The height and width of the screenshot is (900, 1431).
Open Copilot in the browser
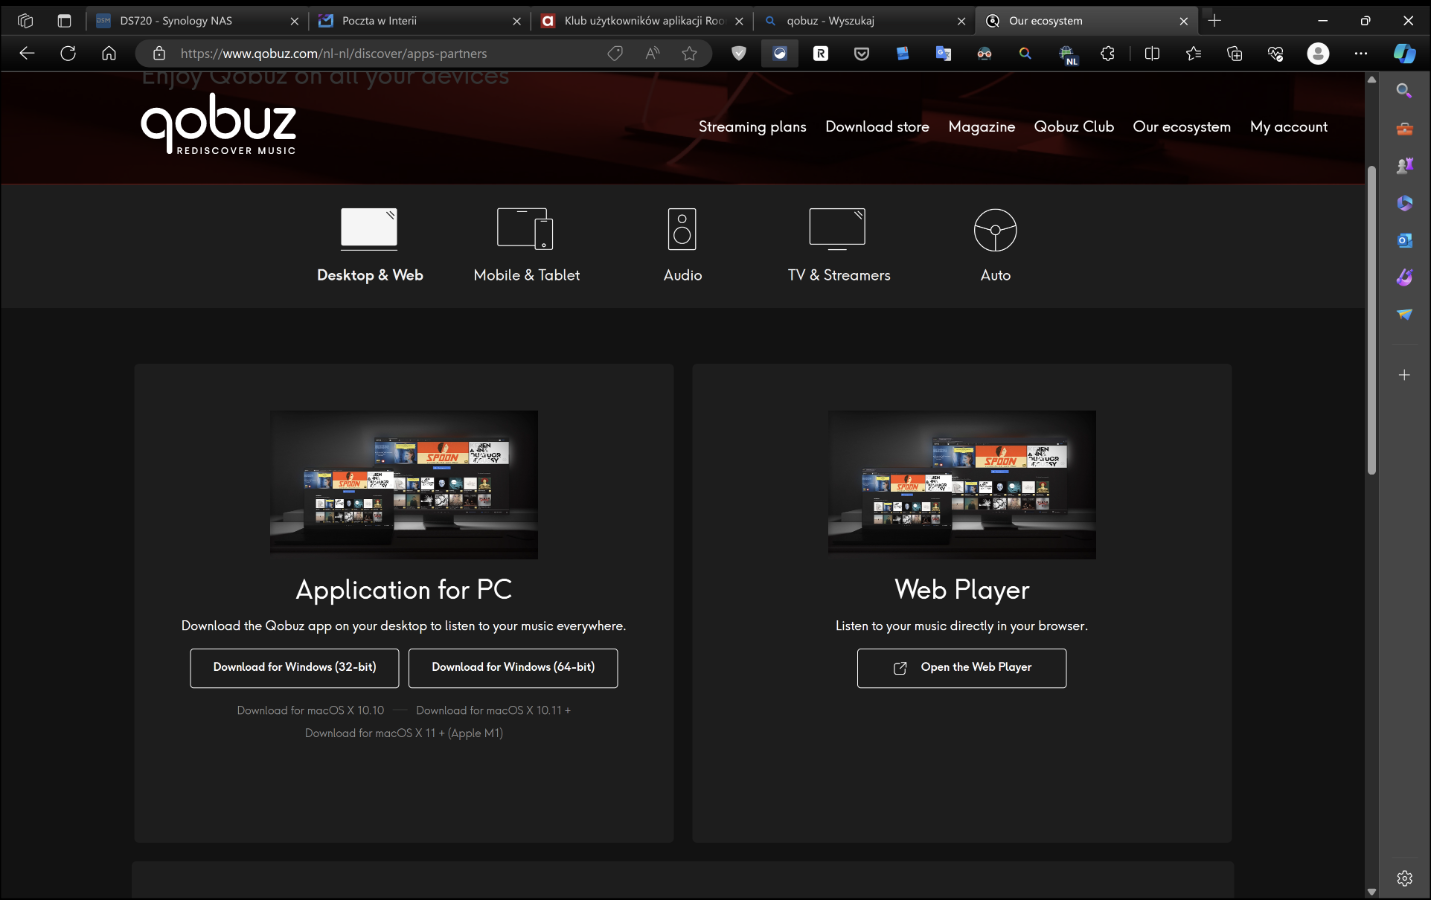point(1404,54)
